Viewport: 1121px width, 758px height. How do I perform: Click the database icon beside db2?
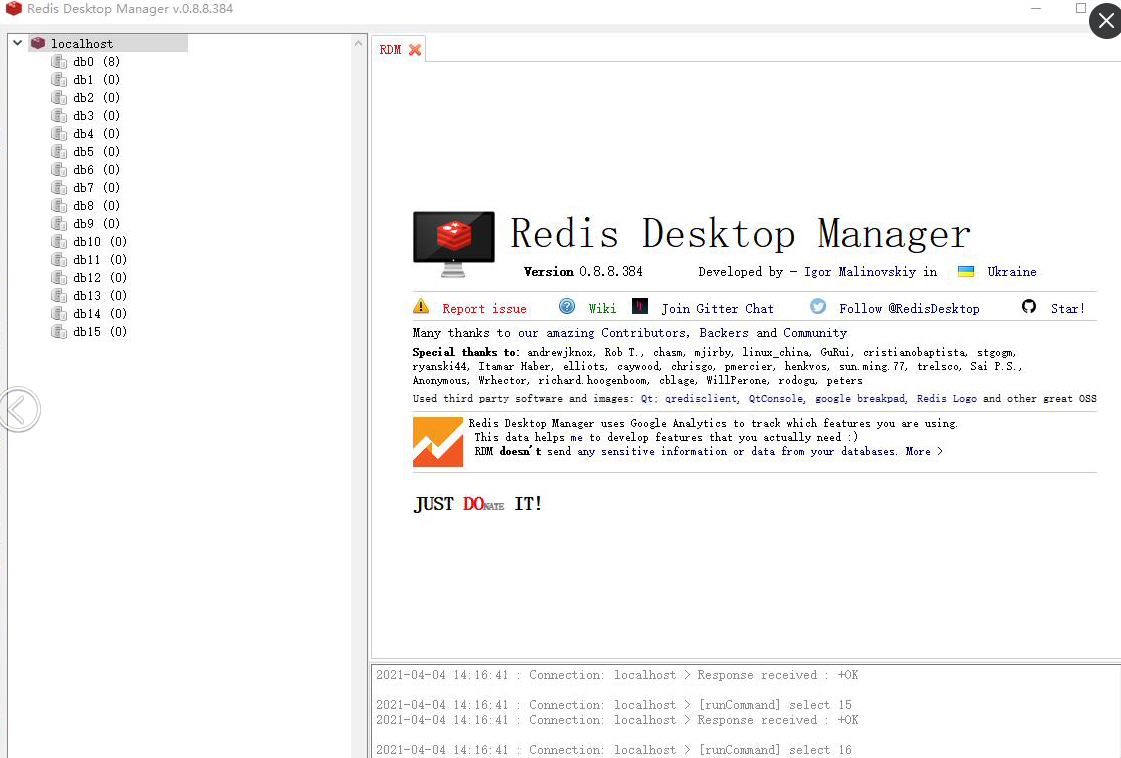pos(59,97)
